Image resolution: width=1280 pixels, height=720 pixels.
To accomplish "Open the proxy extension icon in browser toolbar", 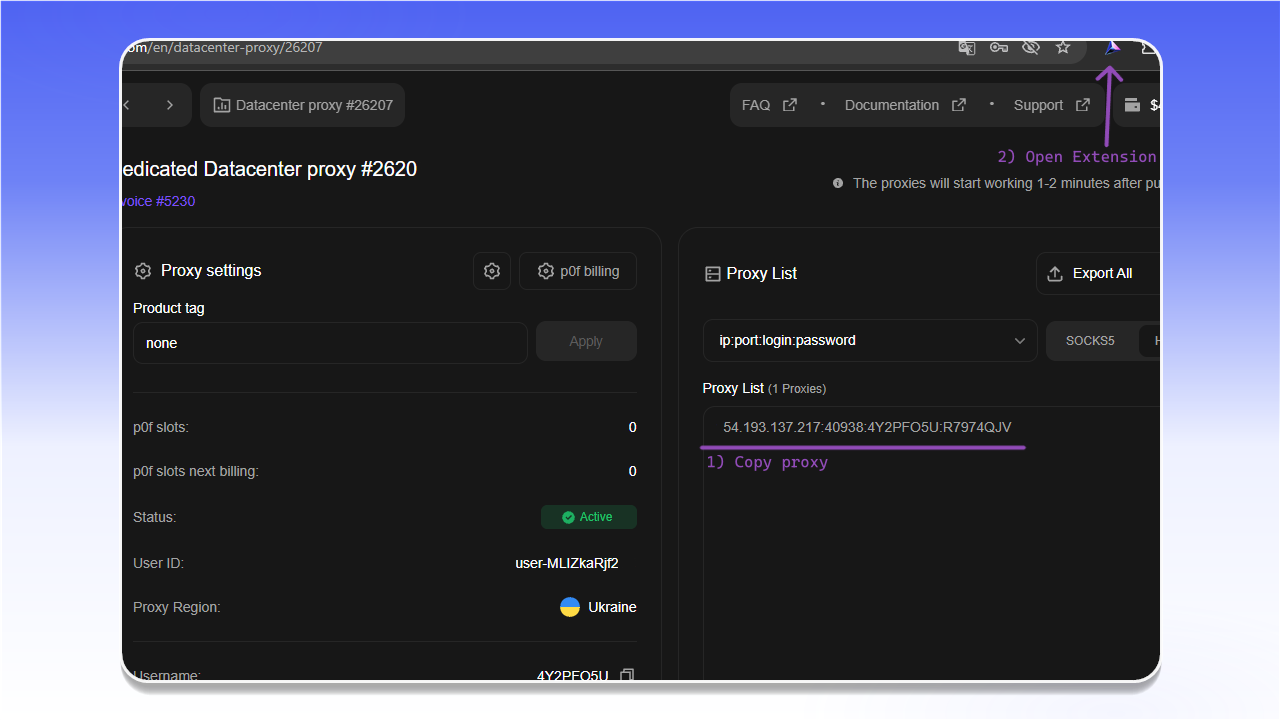I will coord(1111,48).
